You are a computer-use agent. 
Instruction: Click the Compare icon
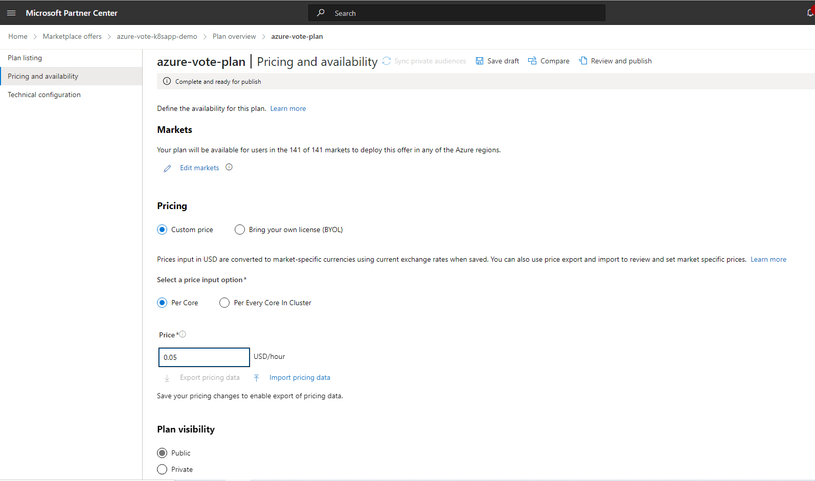coord(532,61)
